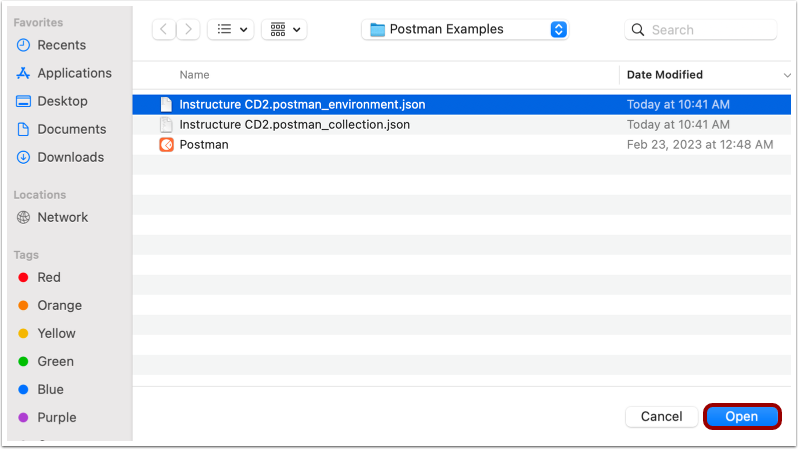Click the Documents sidebar icon
The image size is (798, 449).
23,129
